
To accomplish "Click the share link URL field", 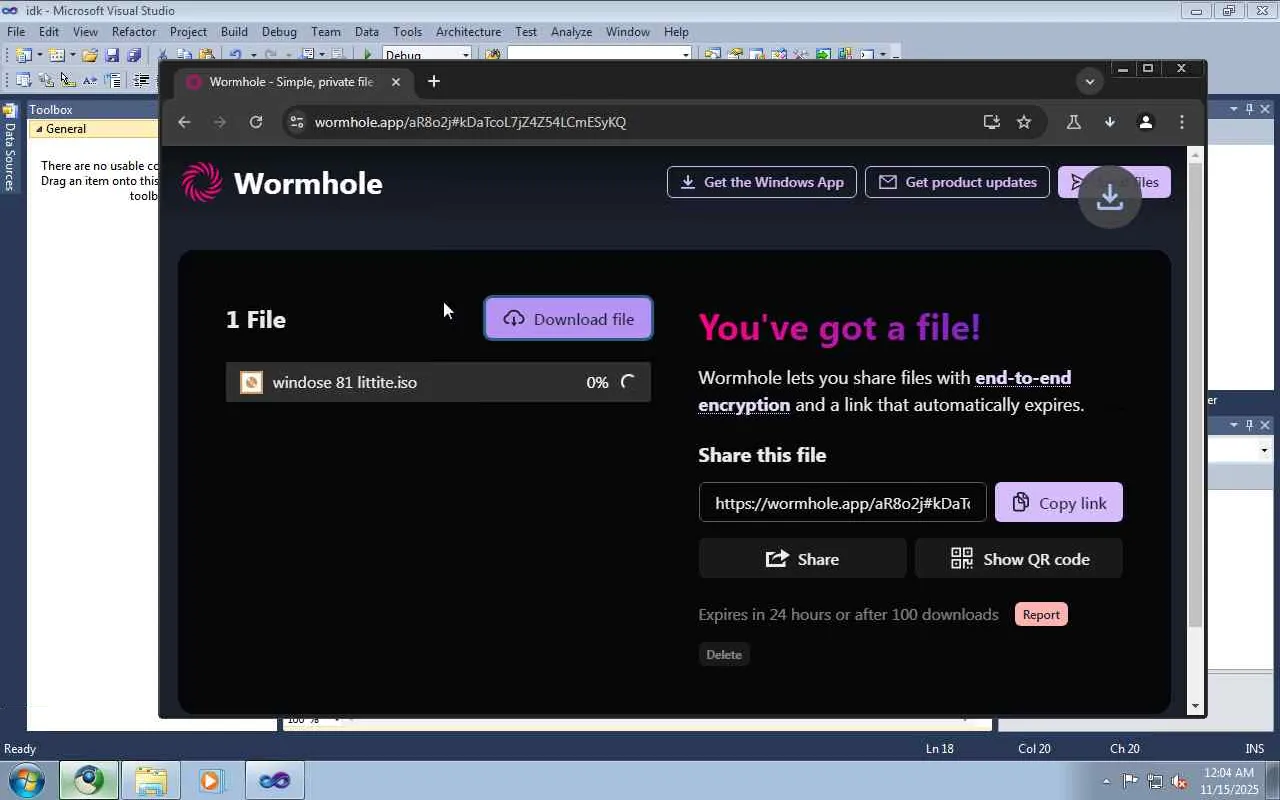I will coord(843,503).
